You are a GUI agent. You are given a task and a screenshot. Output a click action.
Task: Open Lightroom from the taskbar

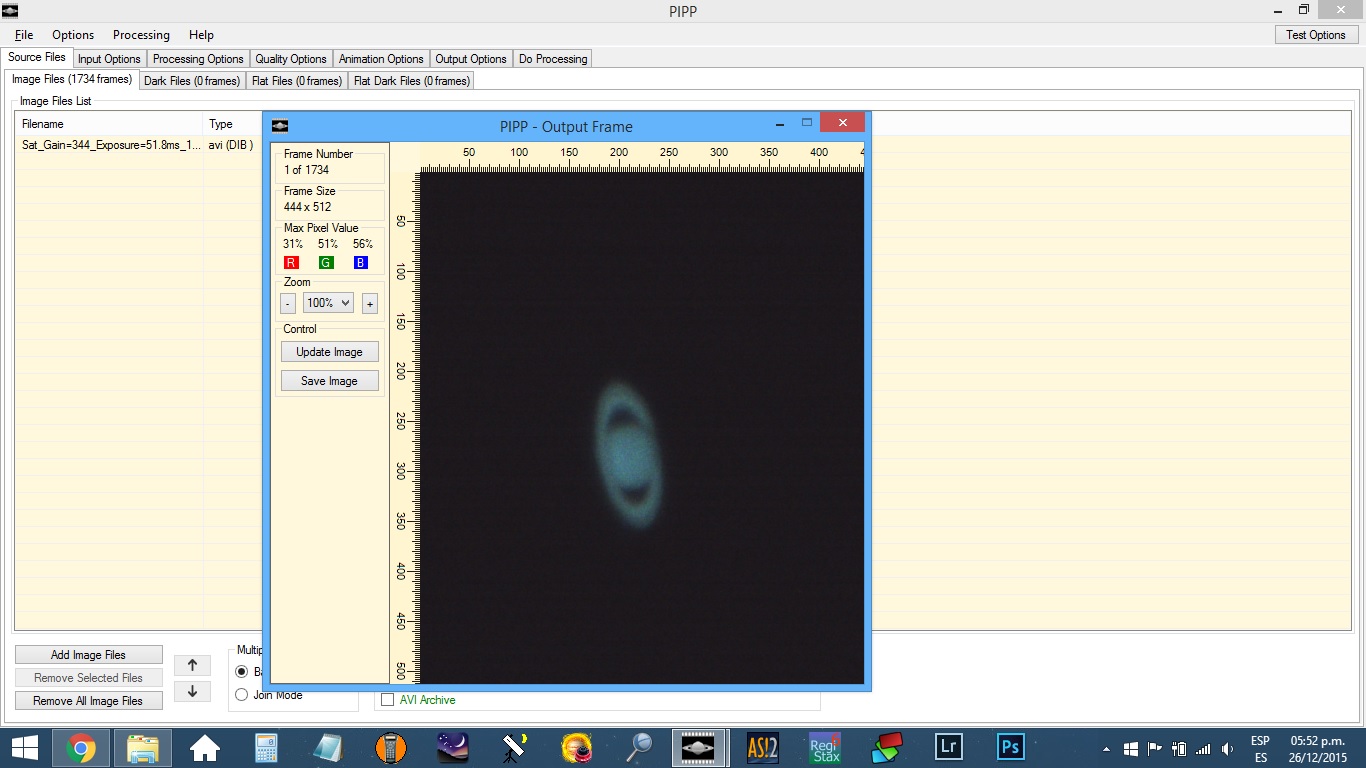pos(948,747)
